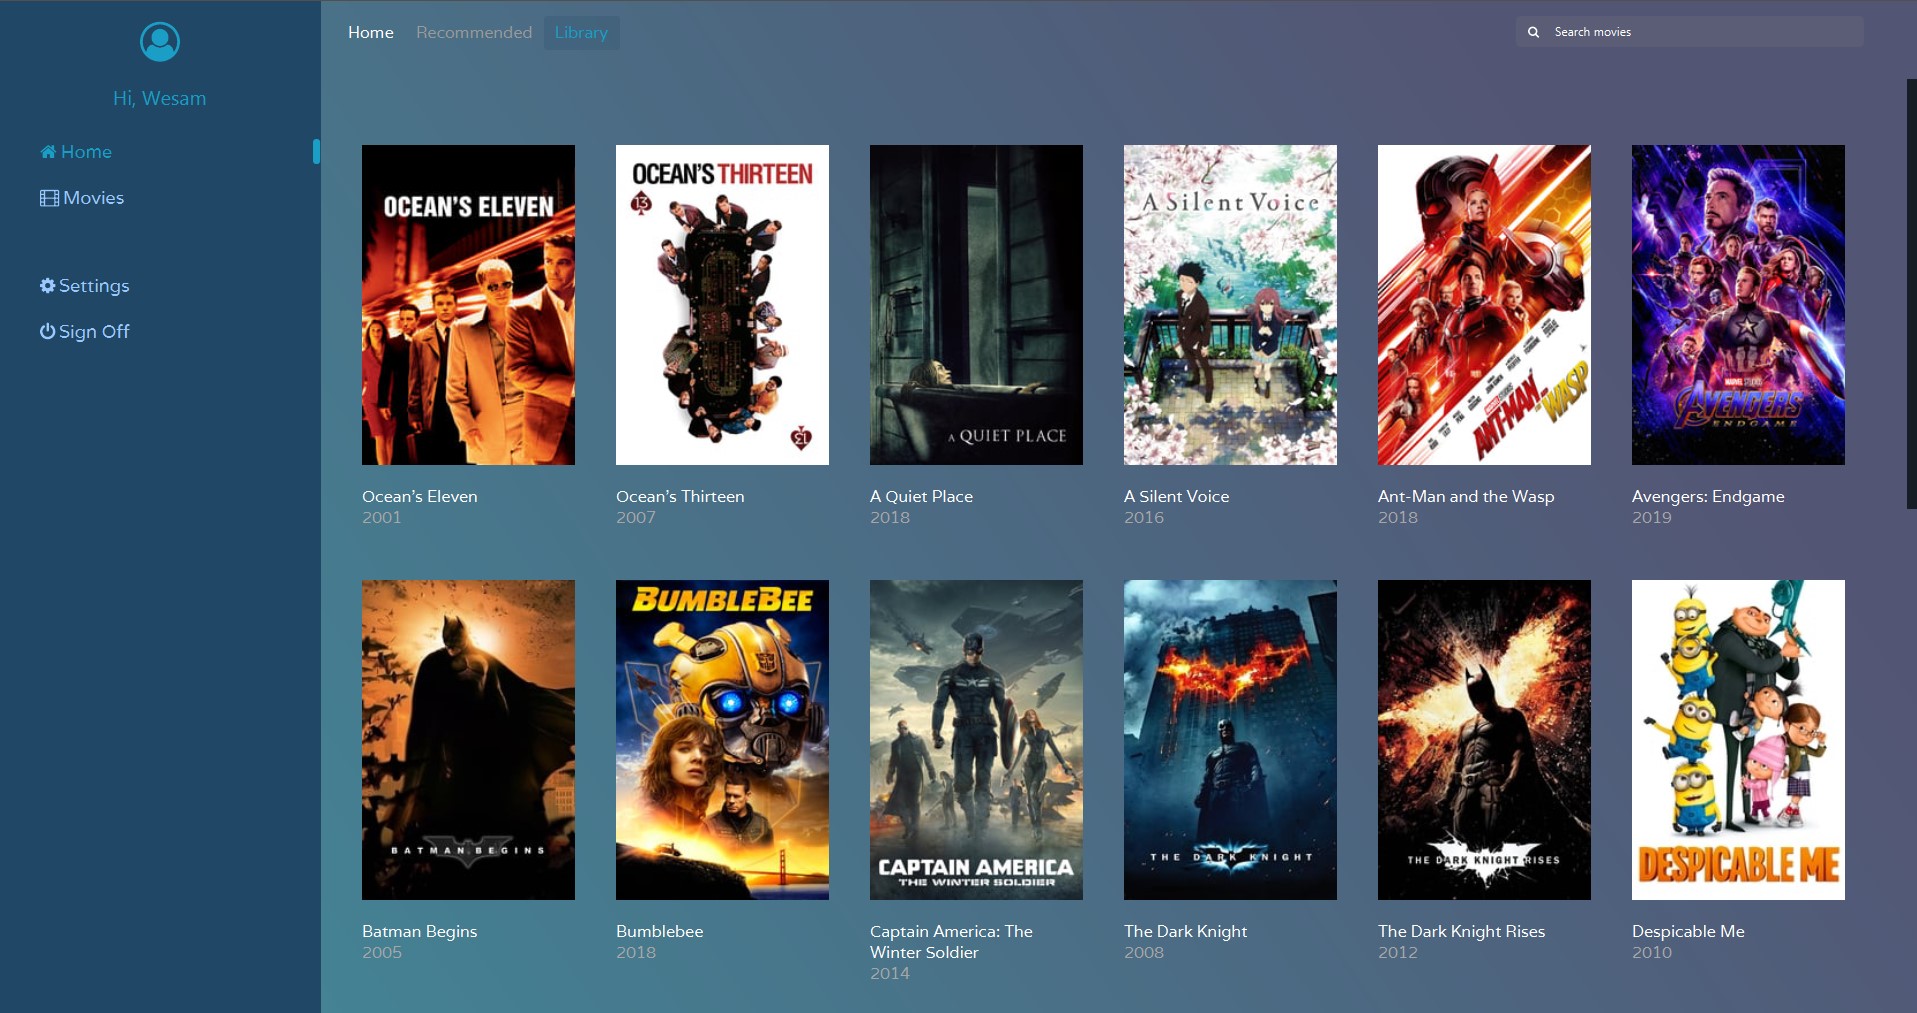1917x1013 pixels.
Task: Open The Dark Knight Rises poster
Action: [1484, 740]
